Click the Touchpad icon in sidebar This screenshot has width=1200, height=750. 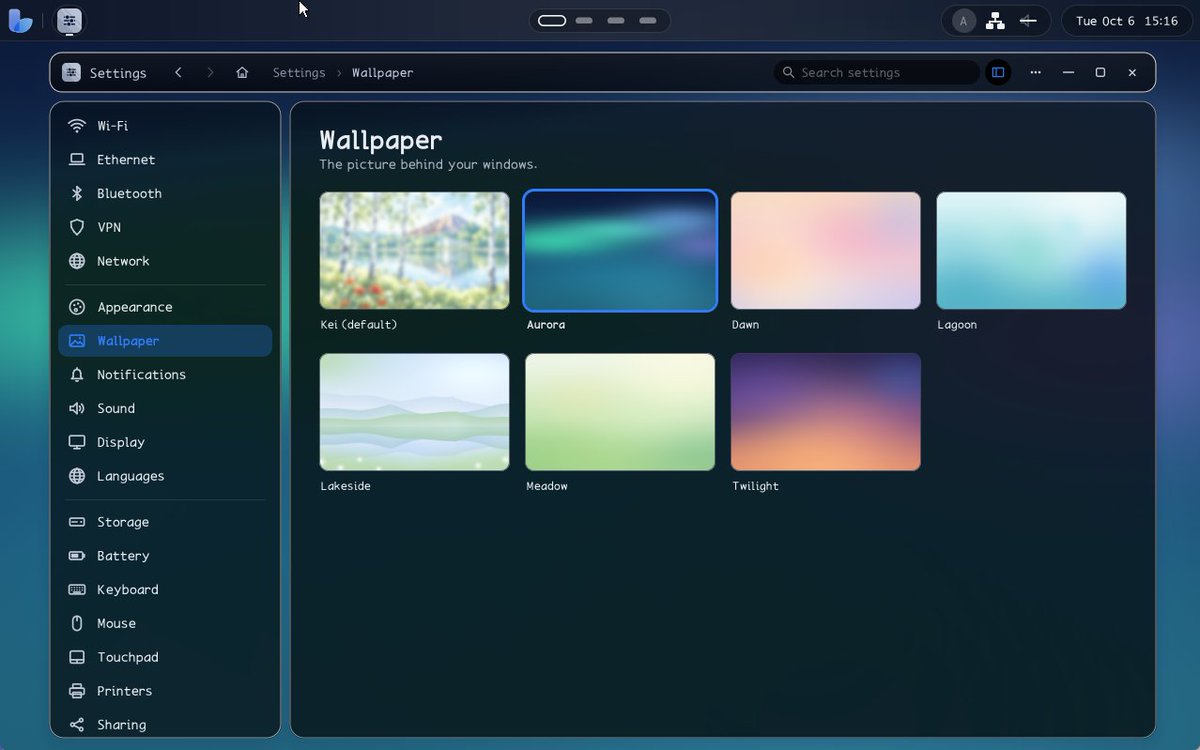pyautogui.click(x=77, y=657)
